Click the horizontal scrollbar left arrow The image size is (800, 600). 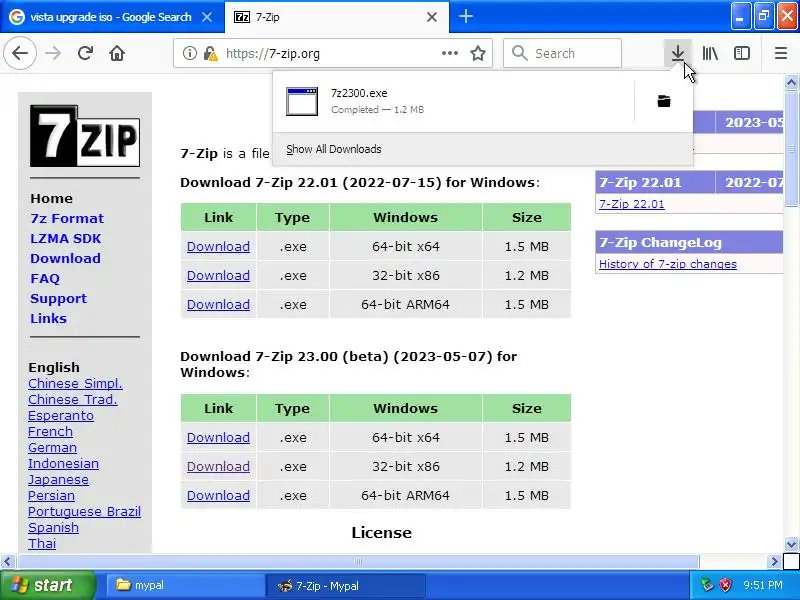click(x=7, y=562)
